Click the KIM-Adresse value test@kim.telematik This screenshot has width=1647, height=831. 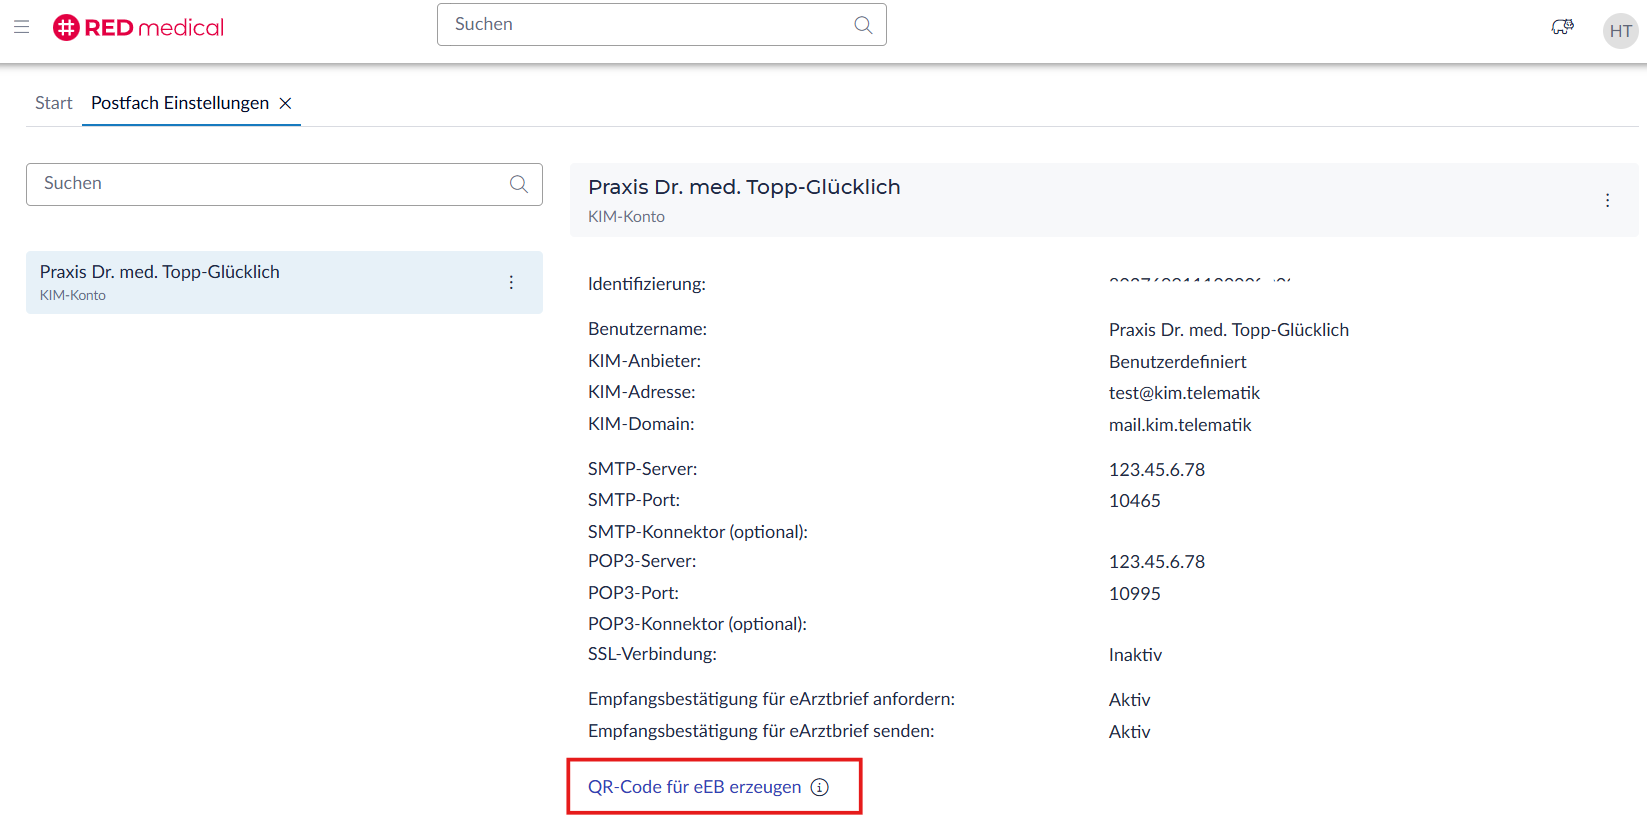1184,393
